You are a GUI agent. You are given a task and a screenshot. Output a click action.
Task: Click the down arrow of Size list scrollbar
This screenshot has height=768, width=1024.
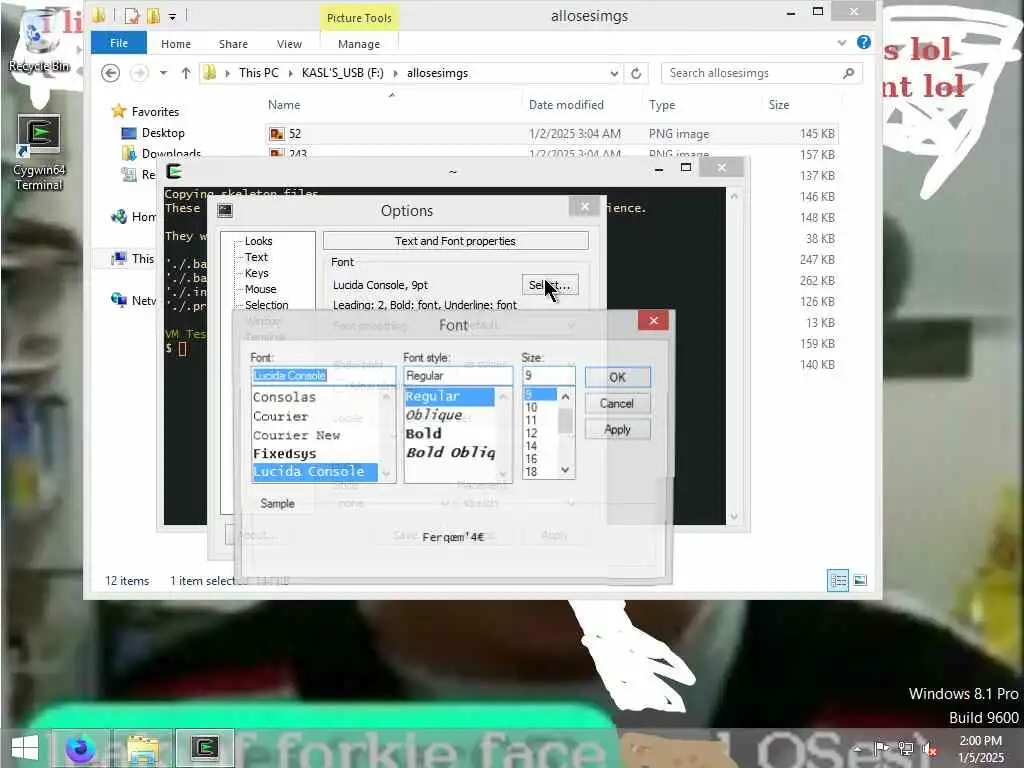pos(566,470)
